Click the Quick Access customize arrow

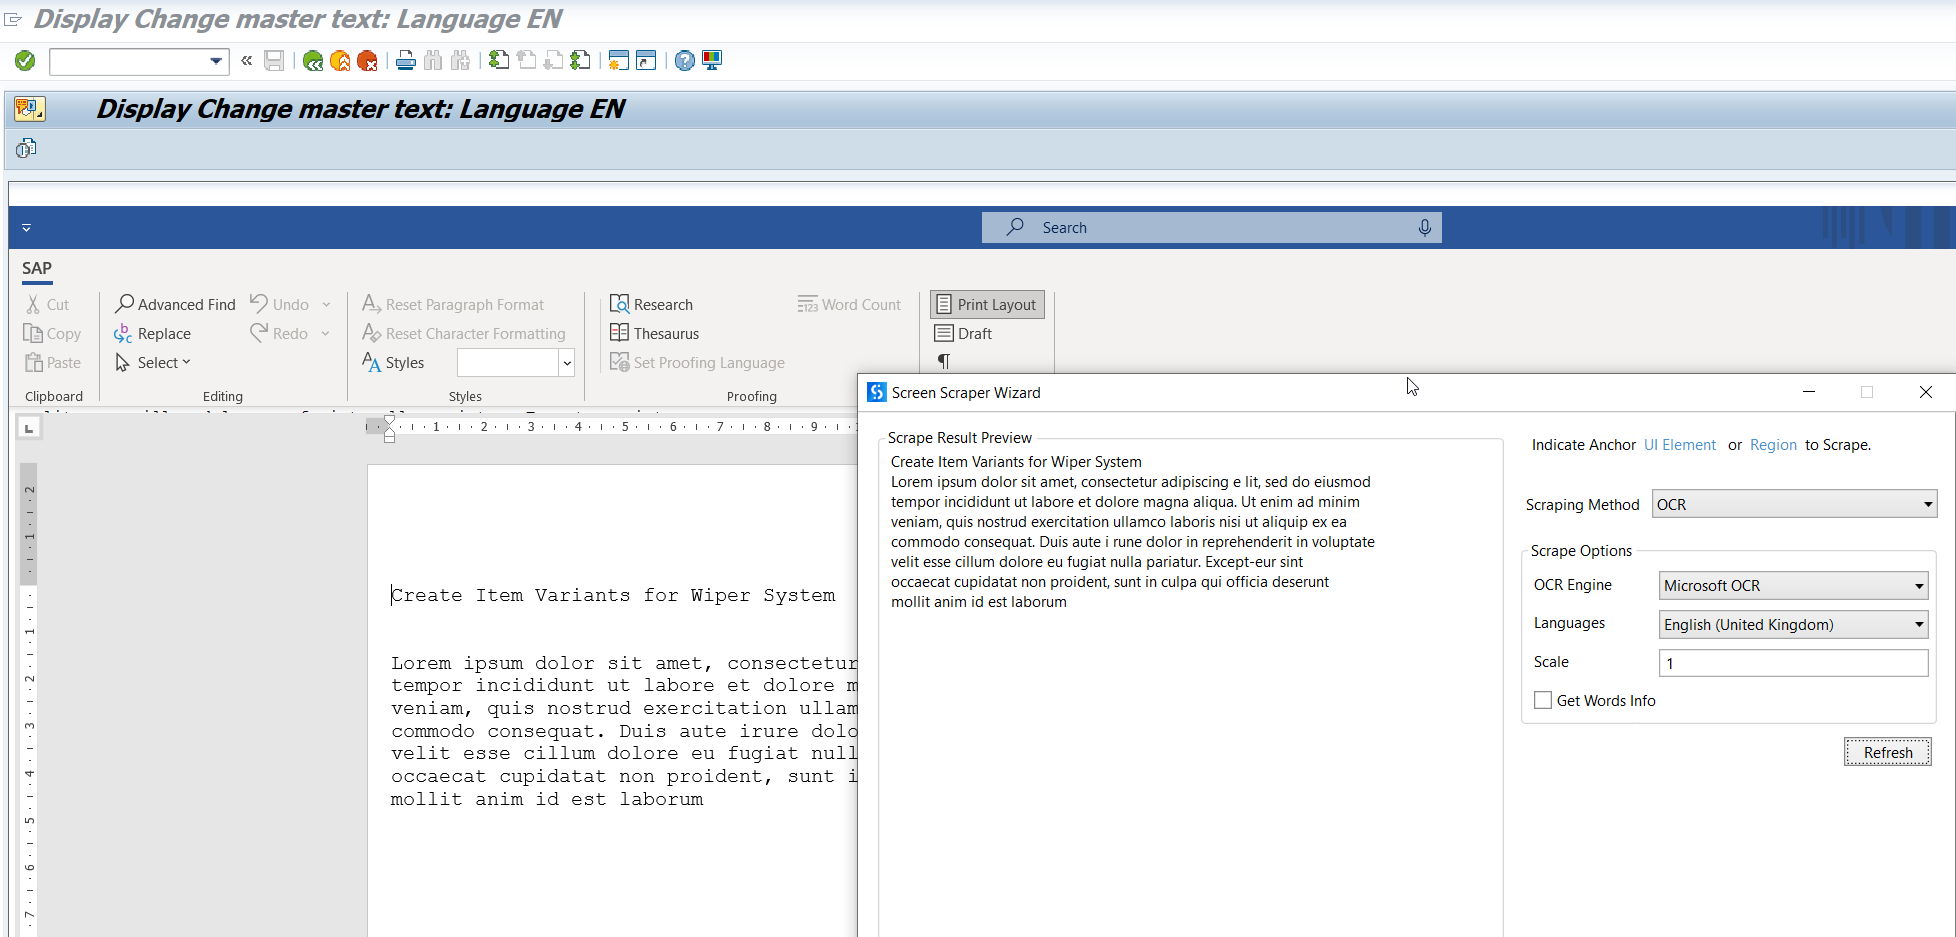(26, 228)
